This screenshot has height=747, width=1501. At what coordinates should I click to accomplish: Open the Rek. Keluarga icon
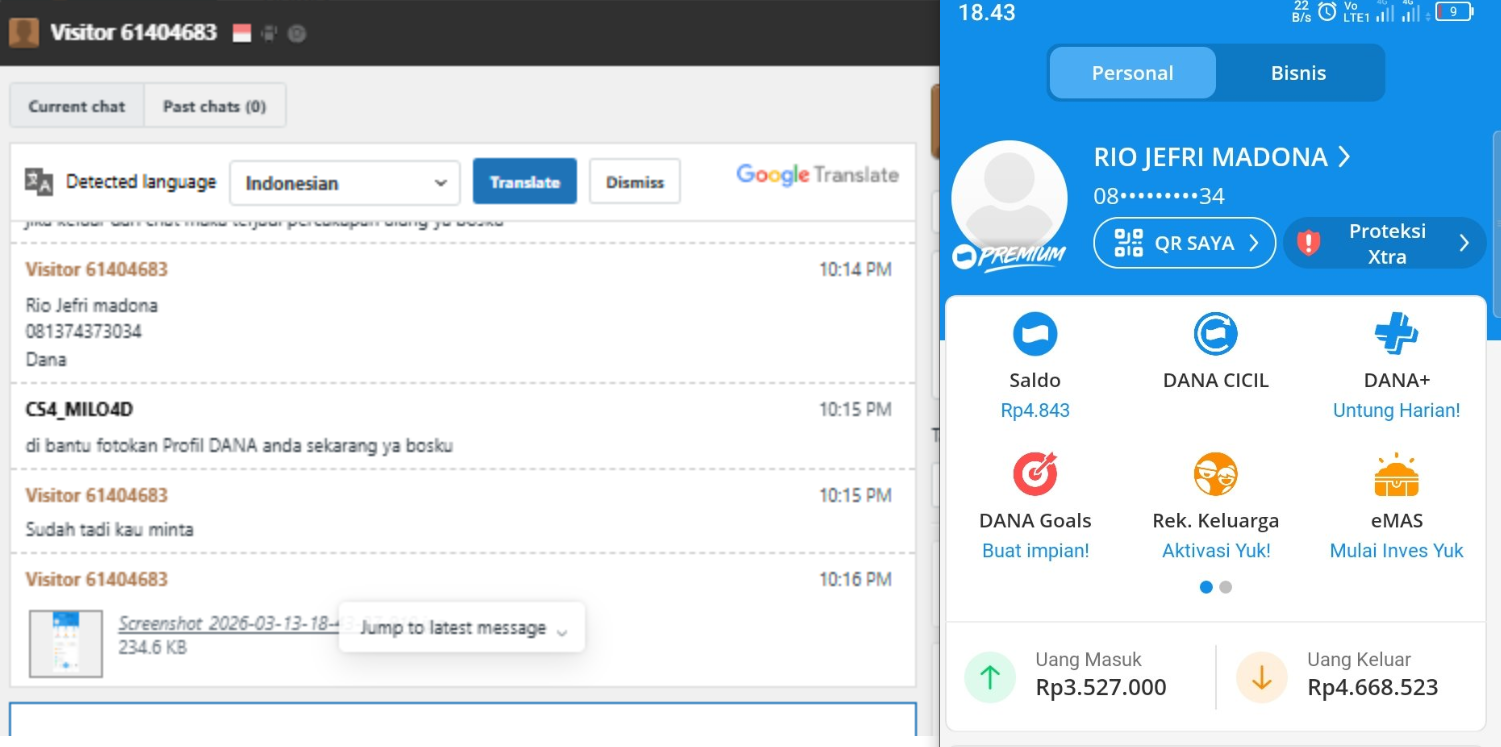pos(1215,474)
